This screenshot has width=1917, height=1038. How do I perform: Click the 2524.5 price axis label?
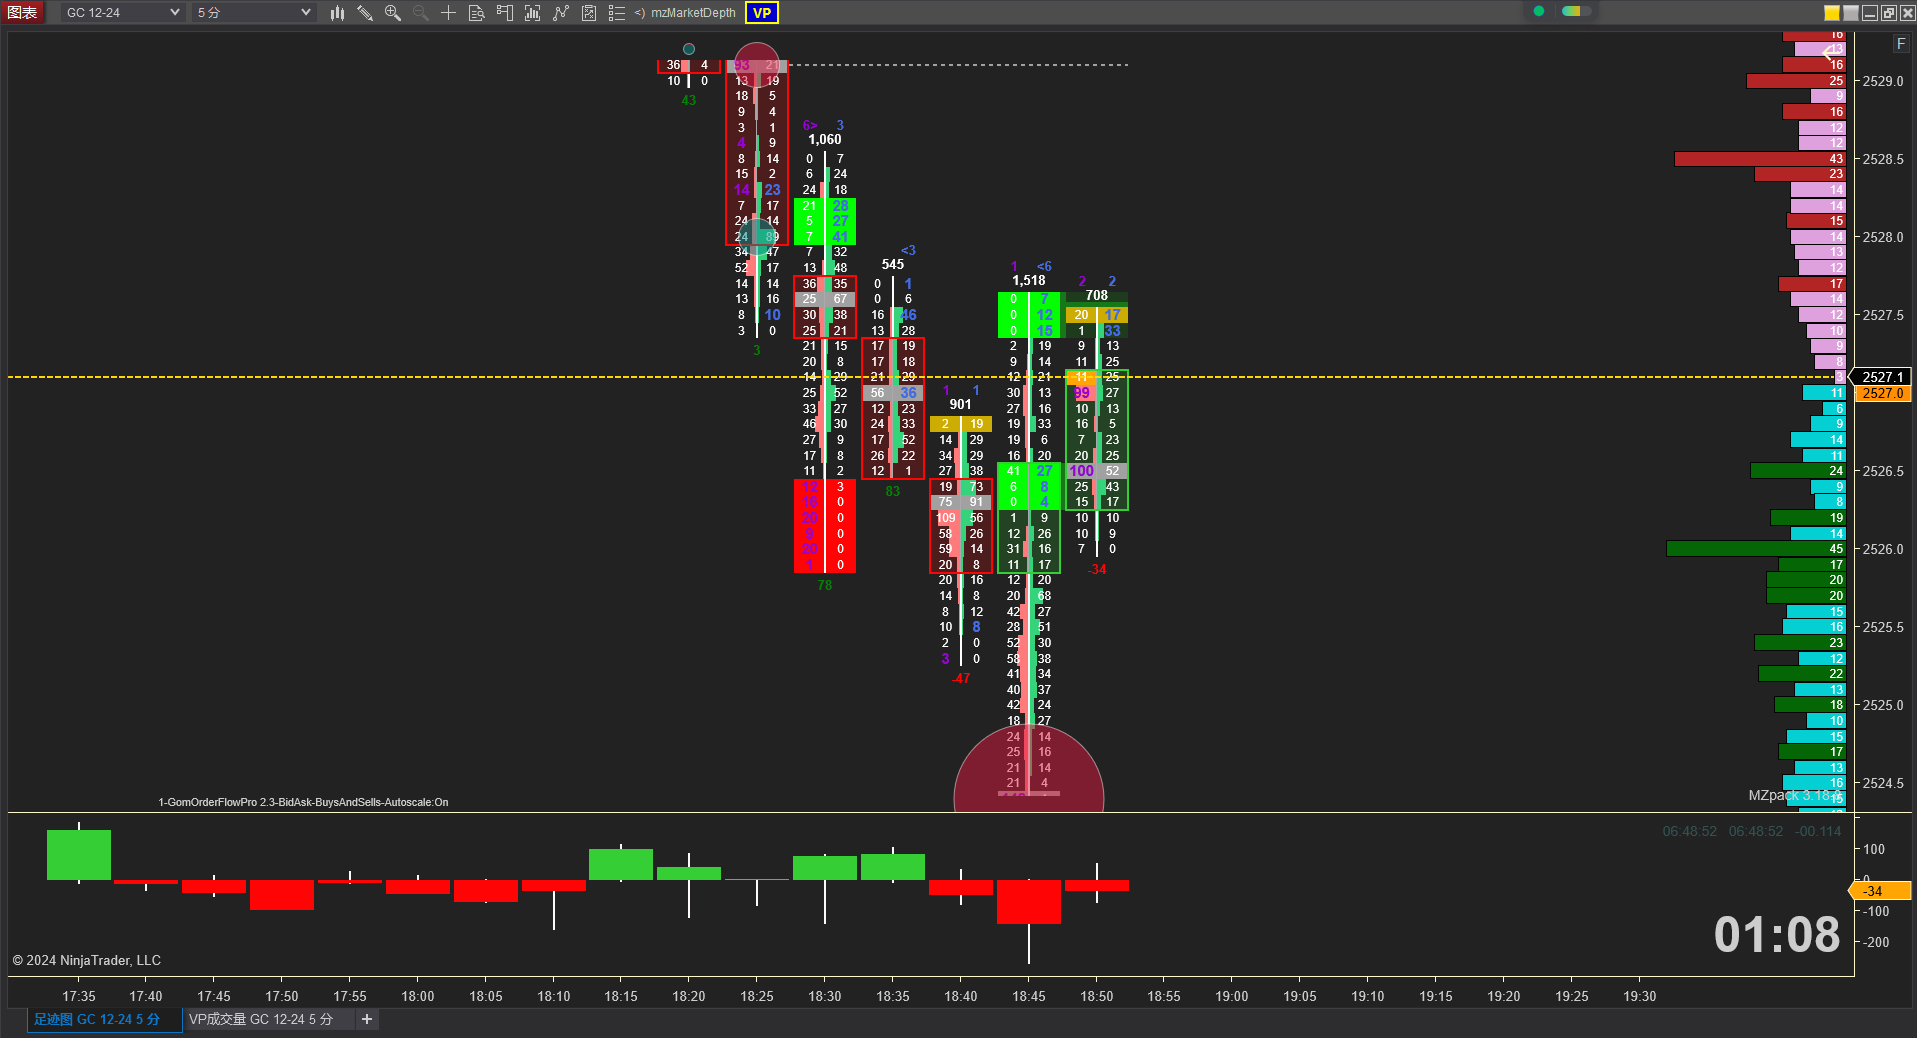[1883, 783]
